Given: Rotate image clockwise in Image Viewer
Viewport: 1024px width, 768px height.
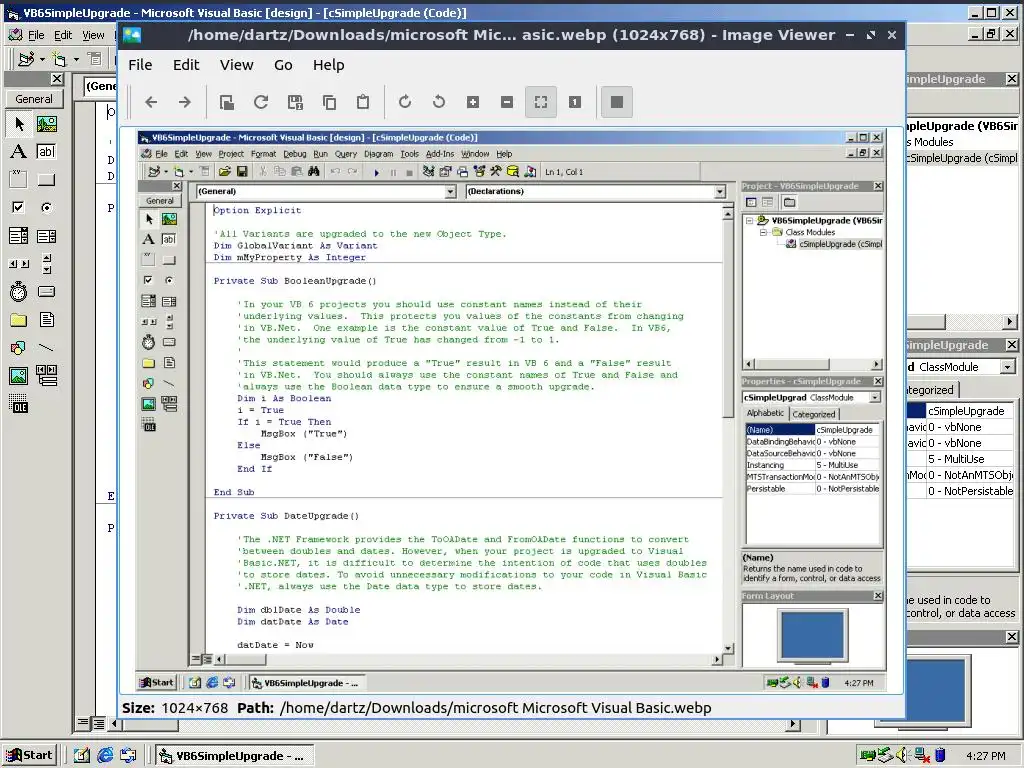Looking at the screenshot, I should 405,102.
